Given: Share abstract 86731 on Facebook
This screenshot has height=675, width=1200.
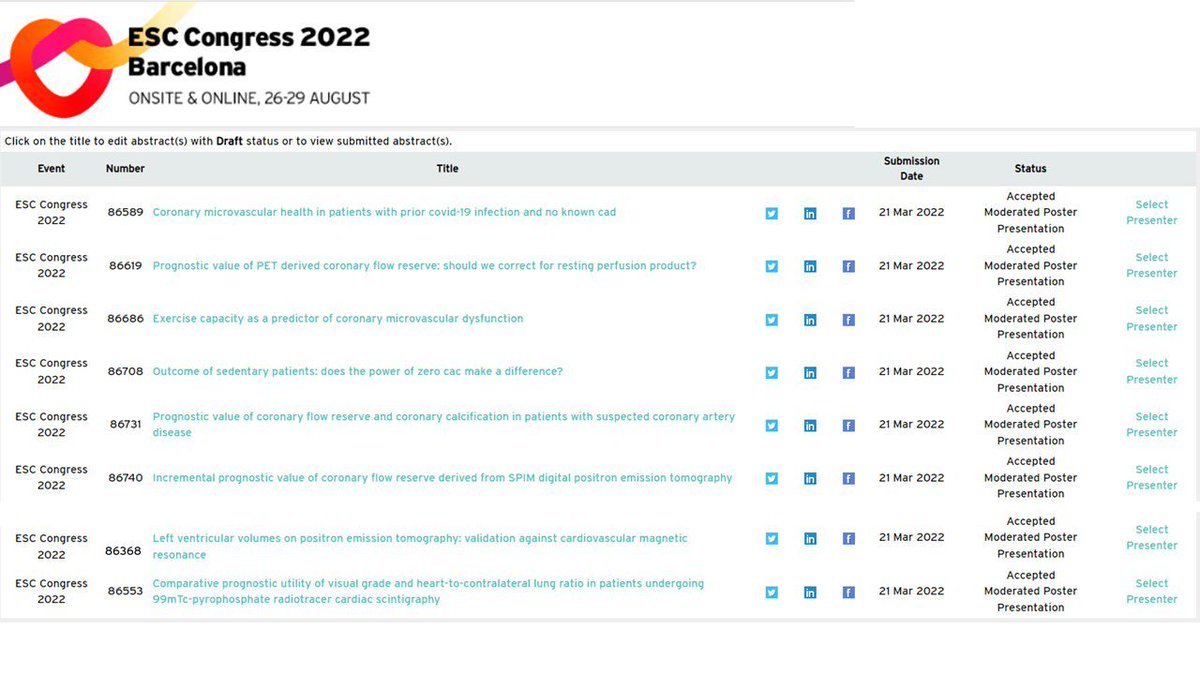Looking at the screenshot, I should (848, 425).
